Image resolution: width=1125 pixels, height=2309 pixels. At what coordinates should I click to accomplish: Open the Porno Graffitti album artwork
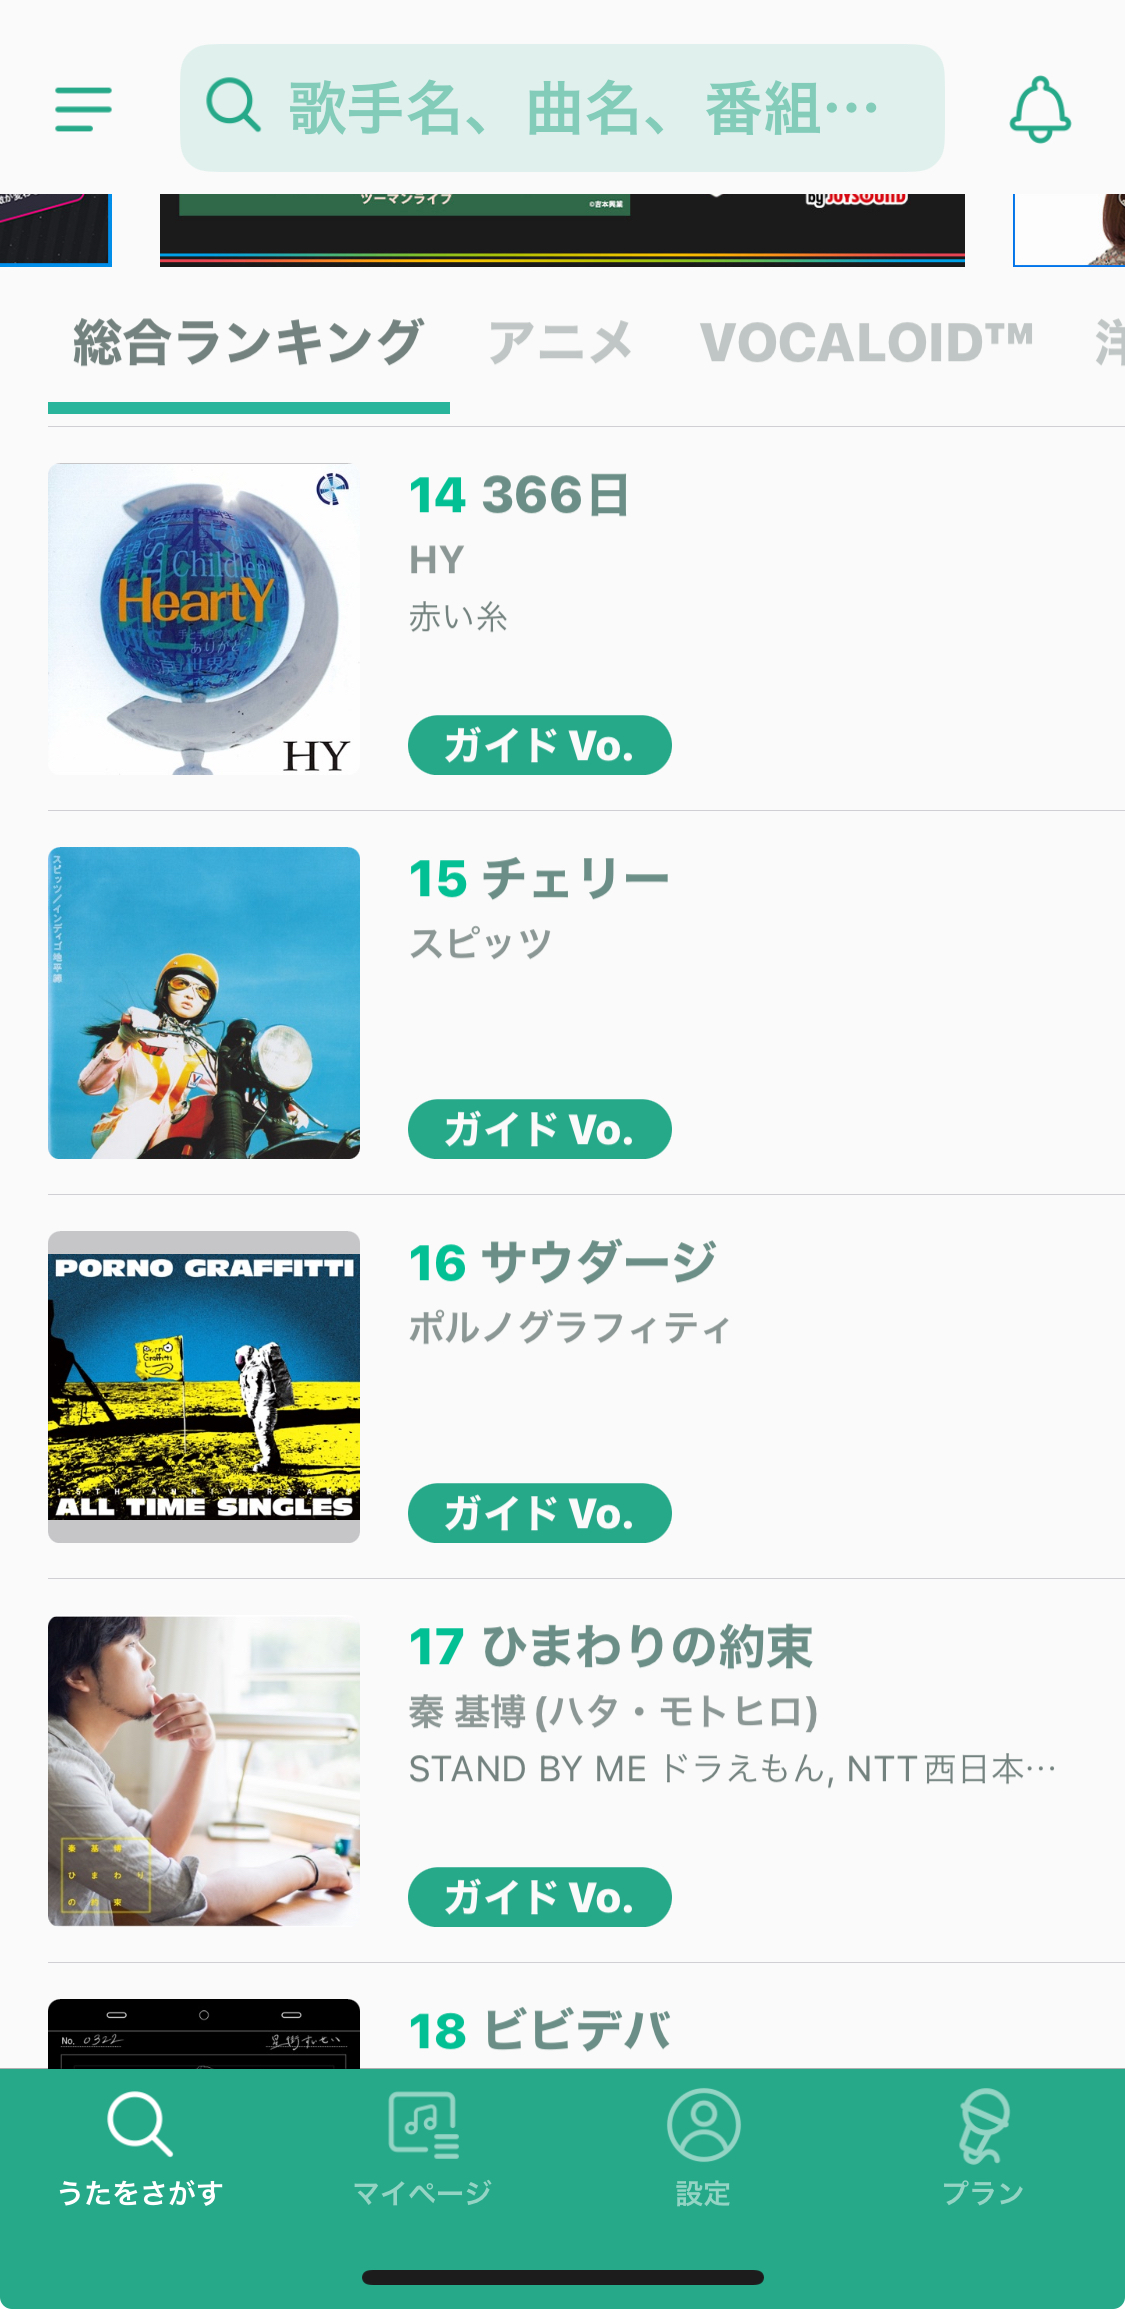click(204, 1387)
